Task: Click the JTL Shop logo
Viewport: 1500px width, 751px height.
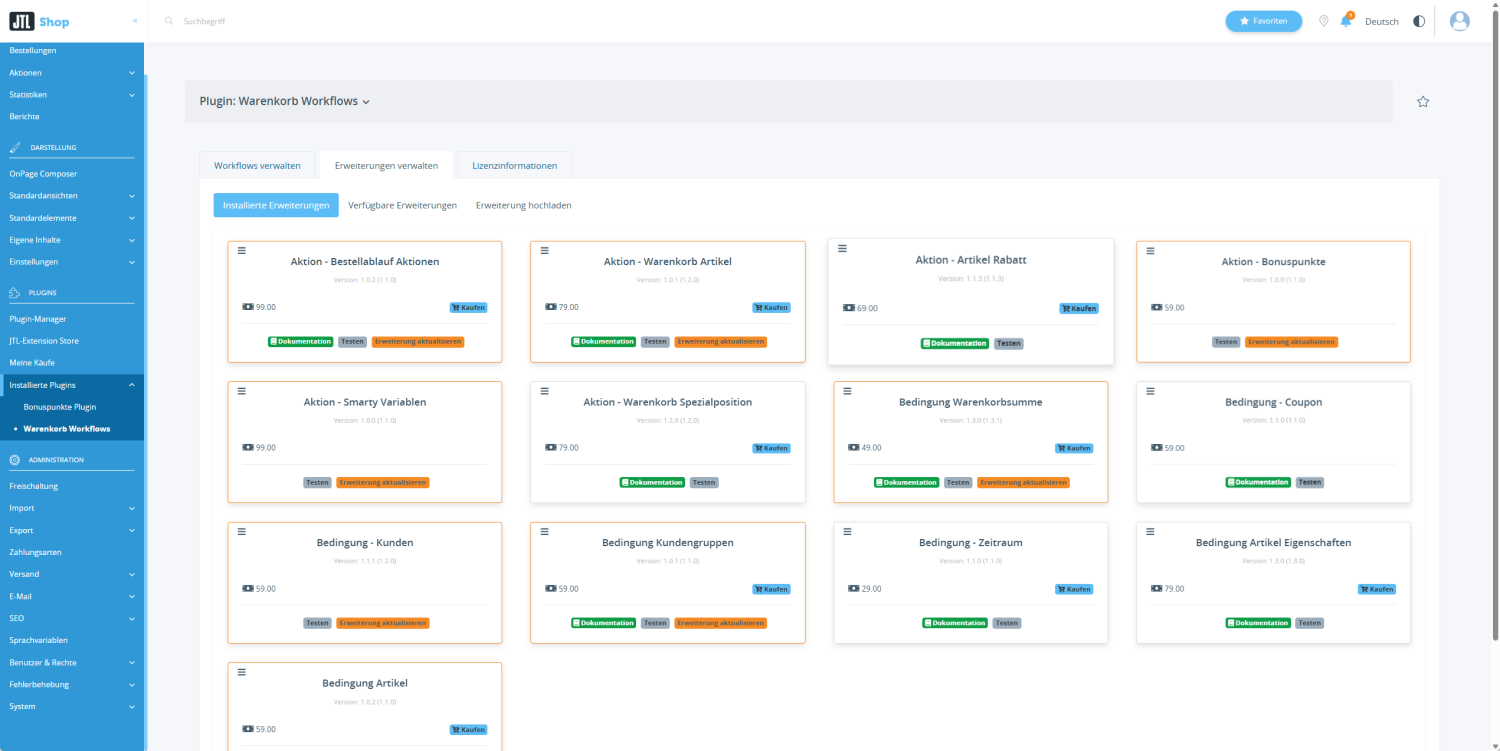Action: click(x=40, y=21)
